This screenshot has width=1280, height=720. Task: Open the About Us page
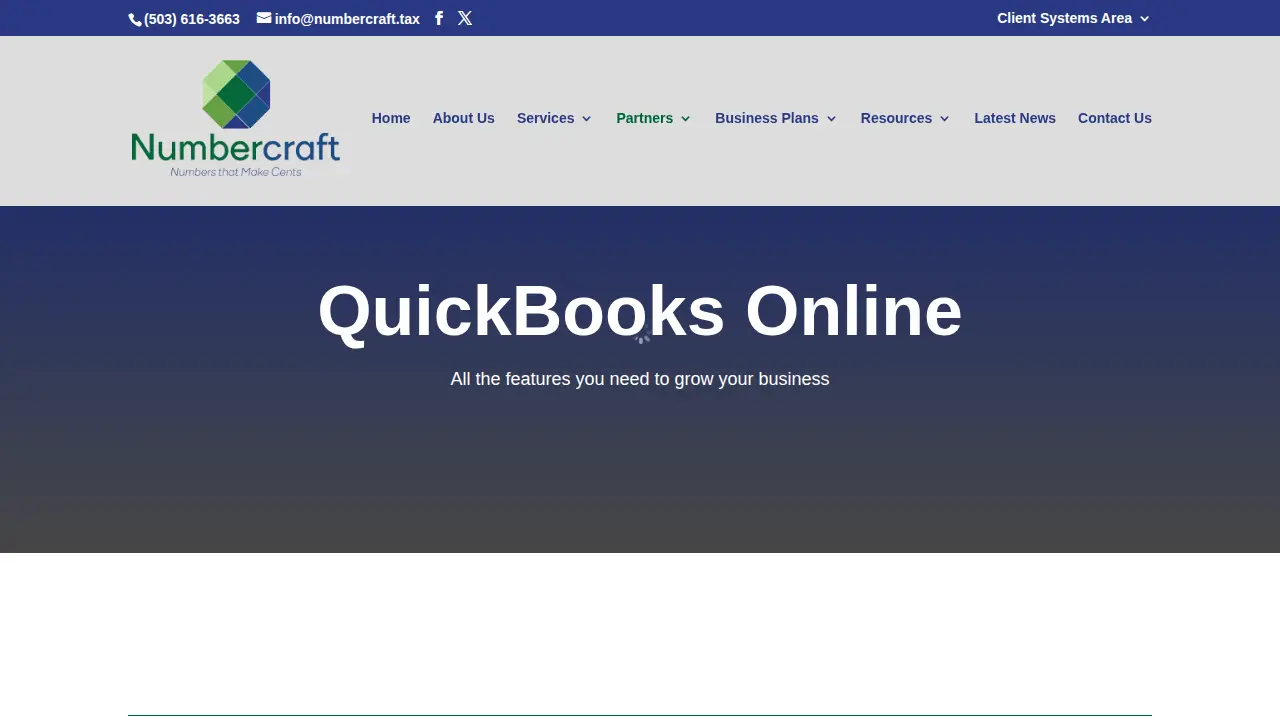464,118
